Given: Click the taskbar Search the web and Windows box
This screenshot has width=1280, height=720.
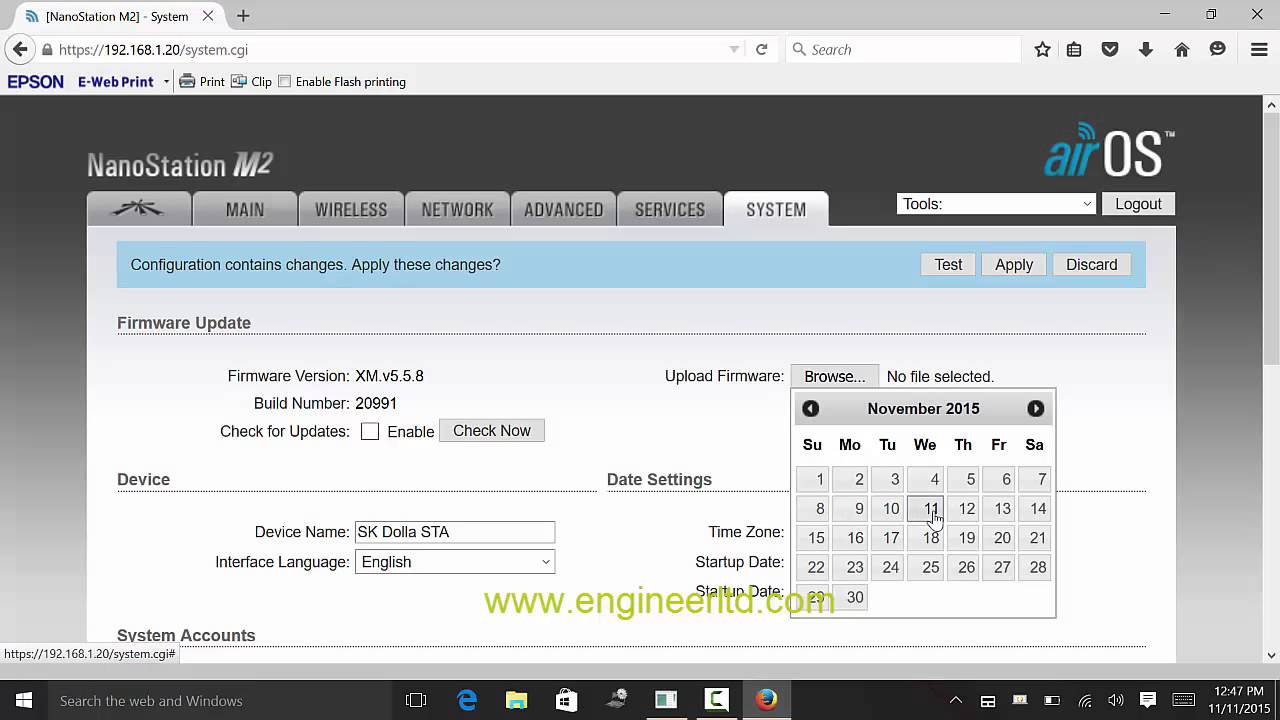Looking at the screenshot, I should pyautogui.click(x=220, y=700).
